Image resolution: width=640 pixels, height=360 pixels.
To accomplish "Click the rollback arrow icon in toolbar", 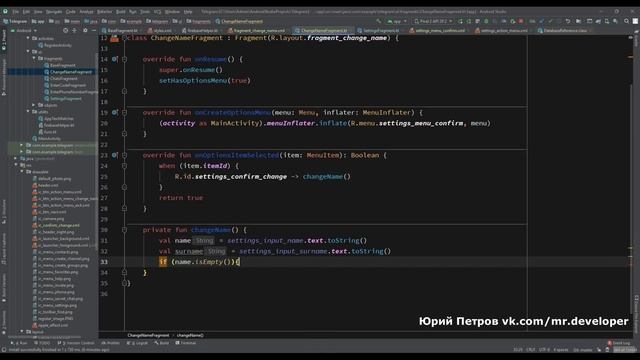I will (x=567, y=21).
